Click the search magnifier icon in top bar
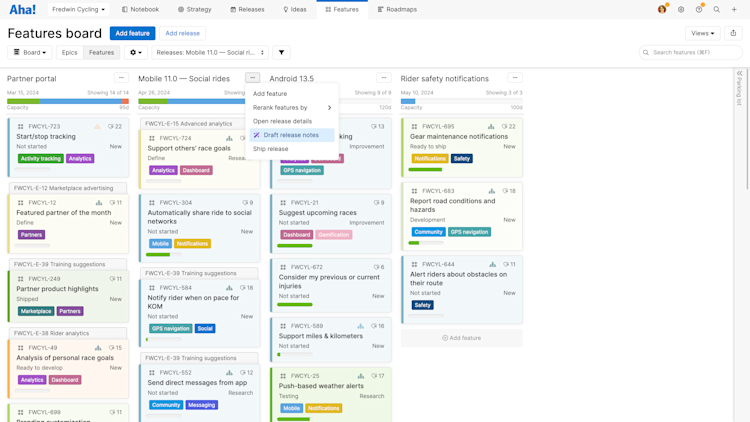This screenshot has height=422, width=750. coord(717,9)
